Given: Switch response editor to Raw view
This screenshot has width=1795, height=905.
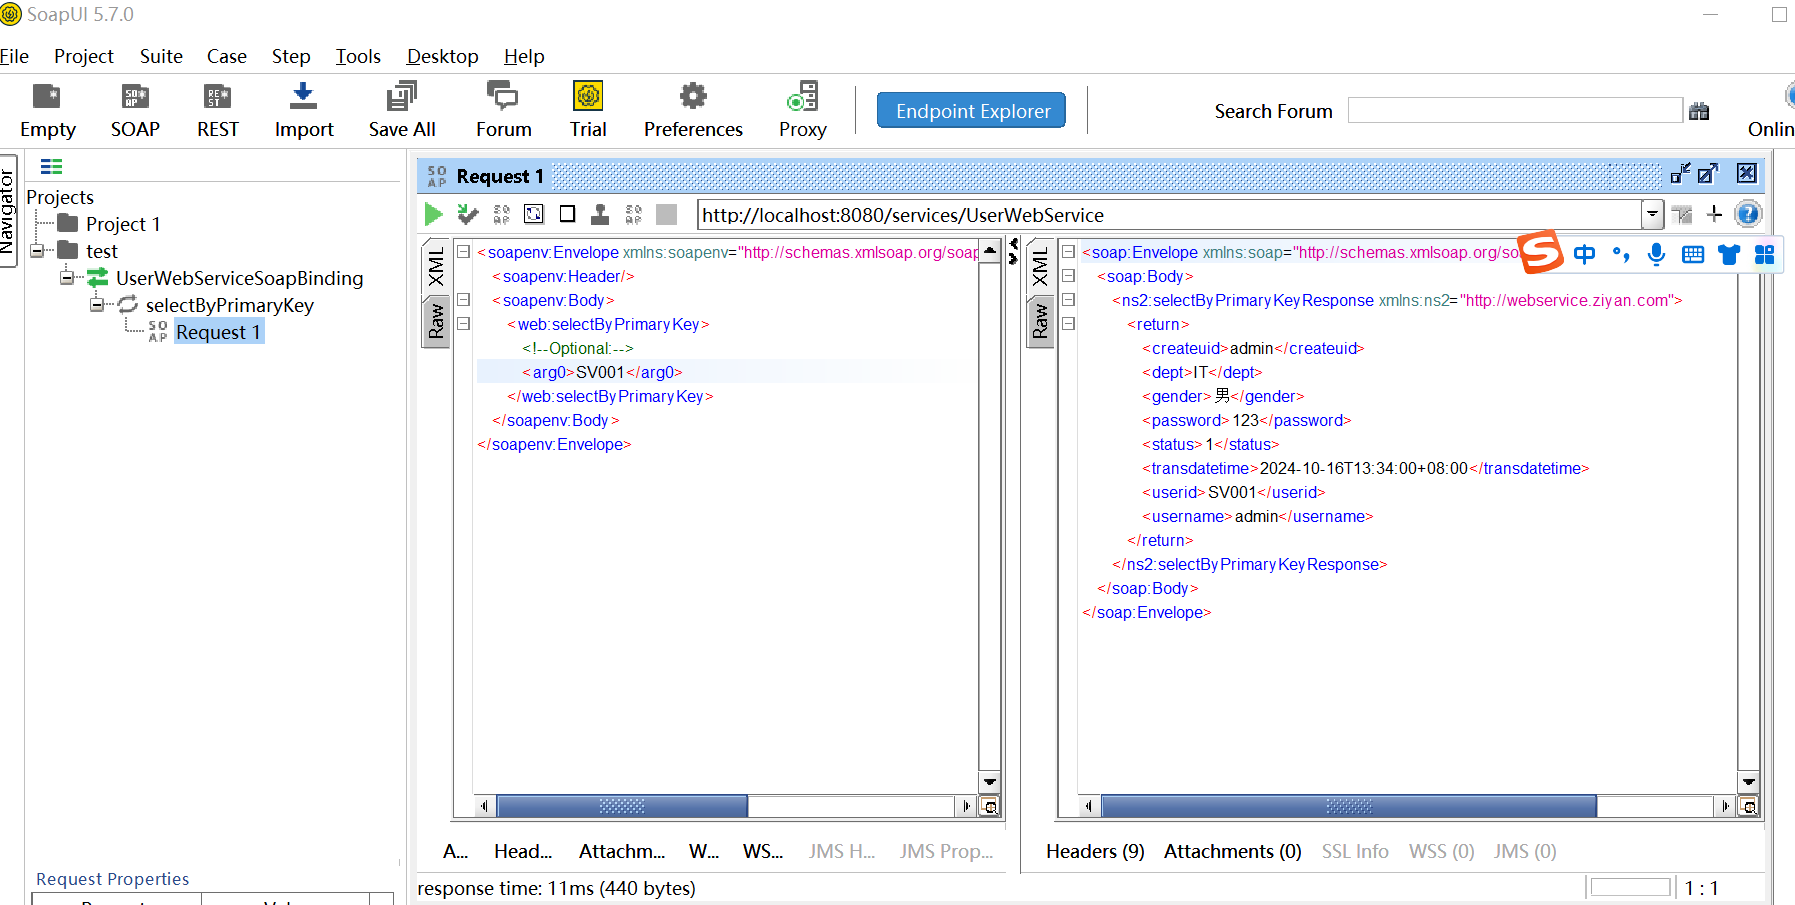Looking at the screenshot, I should [x=1040, y=322].
